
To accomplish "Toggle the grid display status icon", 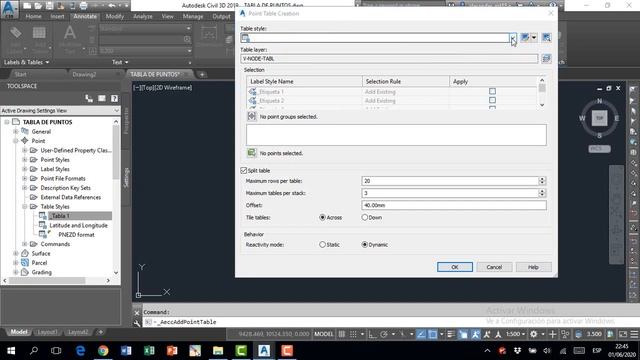I will point(342,334).
